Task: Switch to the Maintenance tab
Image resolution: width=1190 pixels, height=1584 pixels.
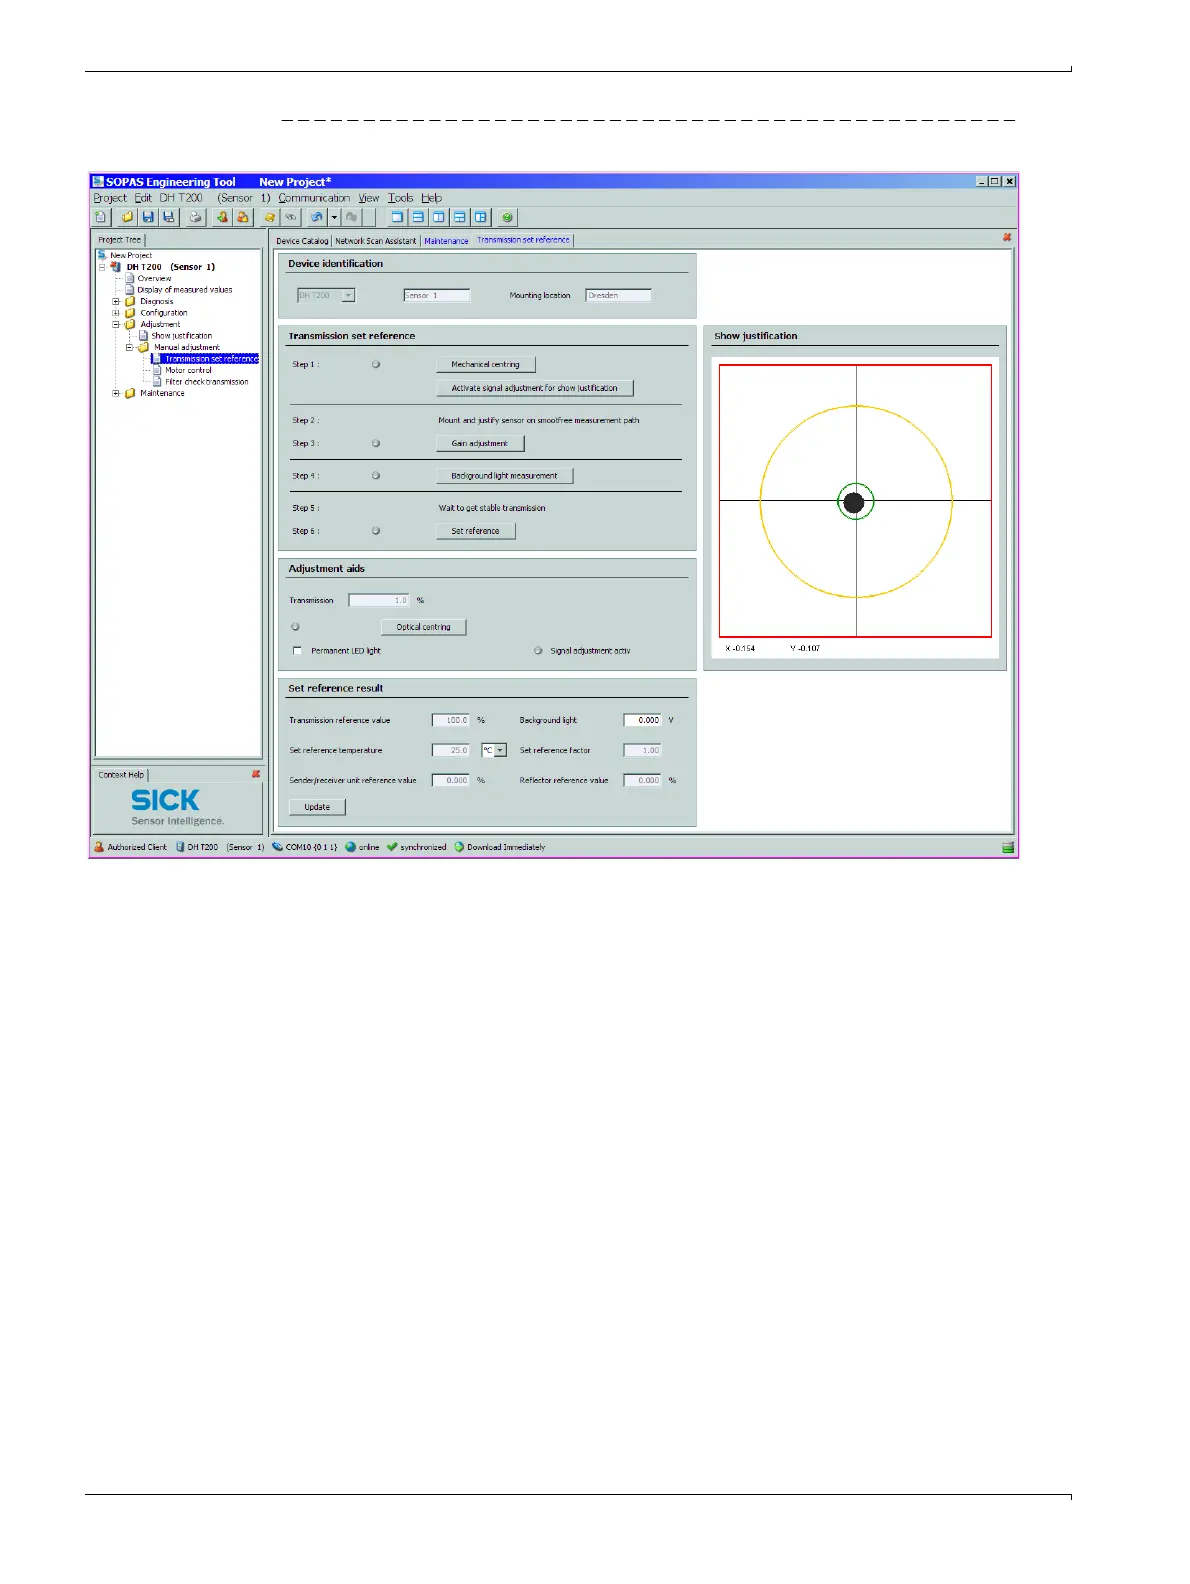Action: [x=446, y=241]
